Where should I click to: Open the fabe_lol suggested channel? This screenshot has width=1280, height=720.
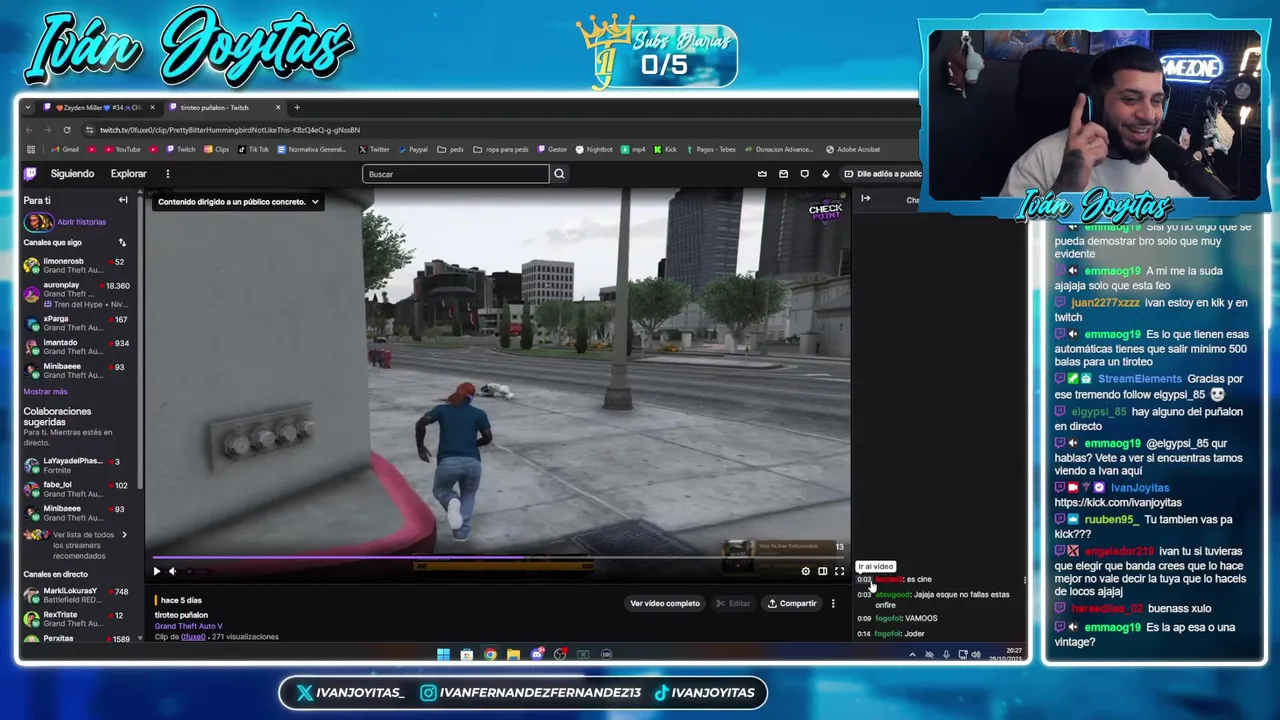[78, 489]
